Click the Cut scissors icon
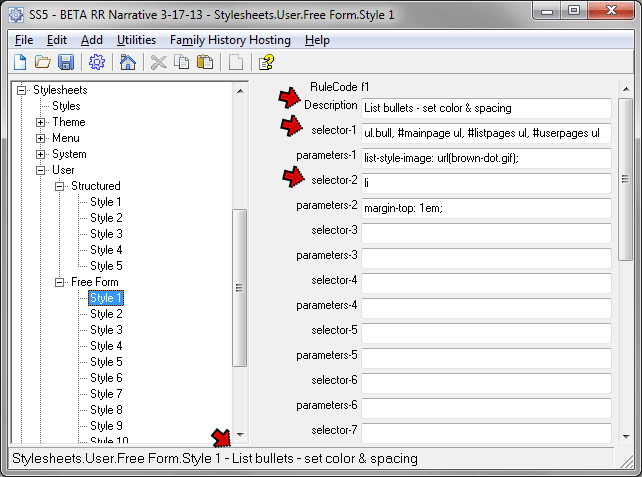Image resolution: width=642 pixels, height=477 pixels. pyautogui.click(x=158, y=63)
